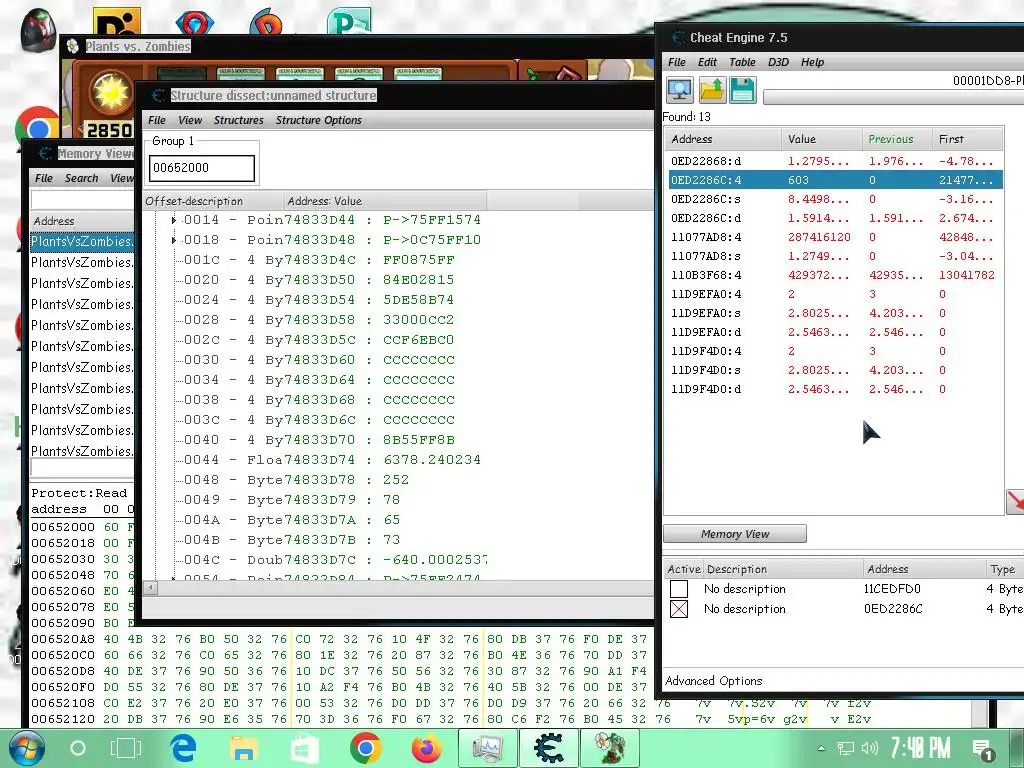The width and height of the screenshot is (1024, 768).
Task: Click clock showing 7:48 PM
Action: coord(920,748)
